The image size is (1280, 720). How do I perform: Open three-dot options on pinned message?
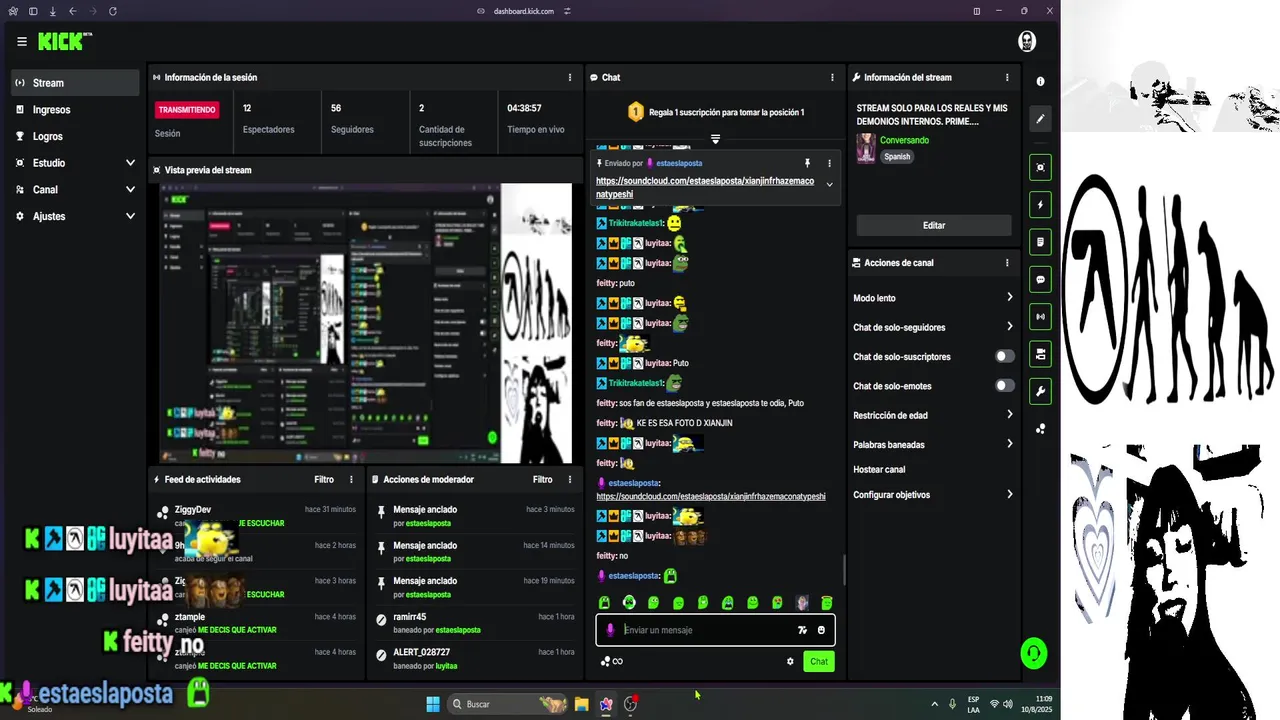point(829,163)
